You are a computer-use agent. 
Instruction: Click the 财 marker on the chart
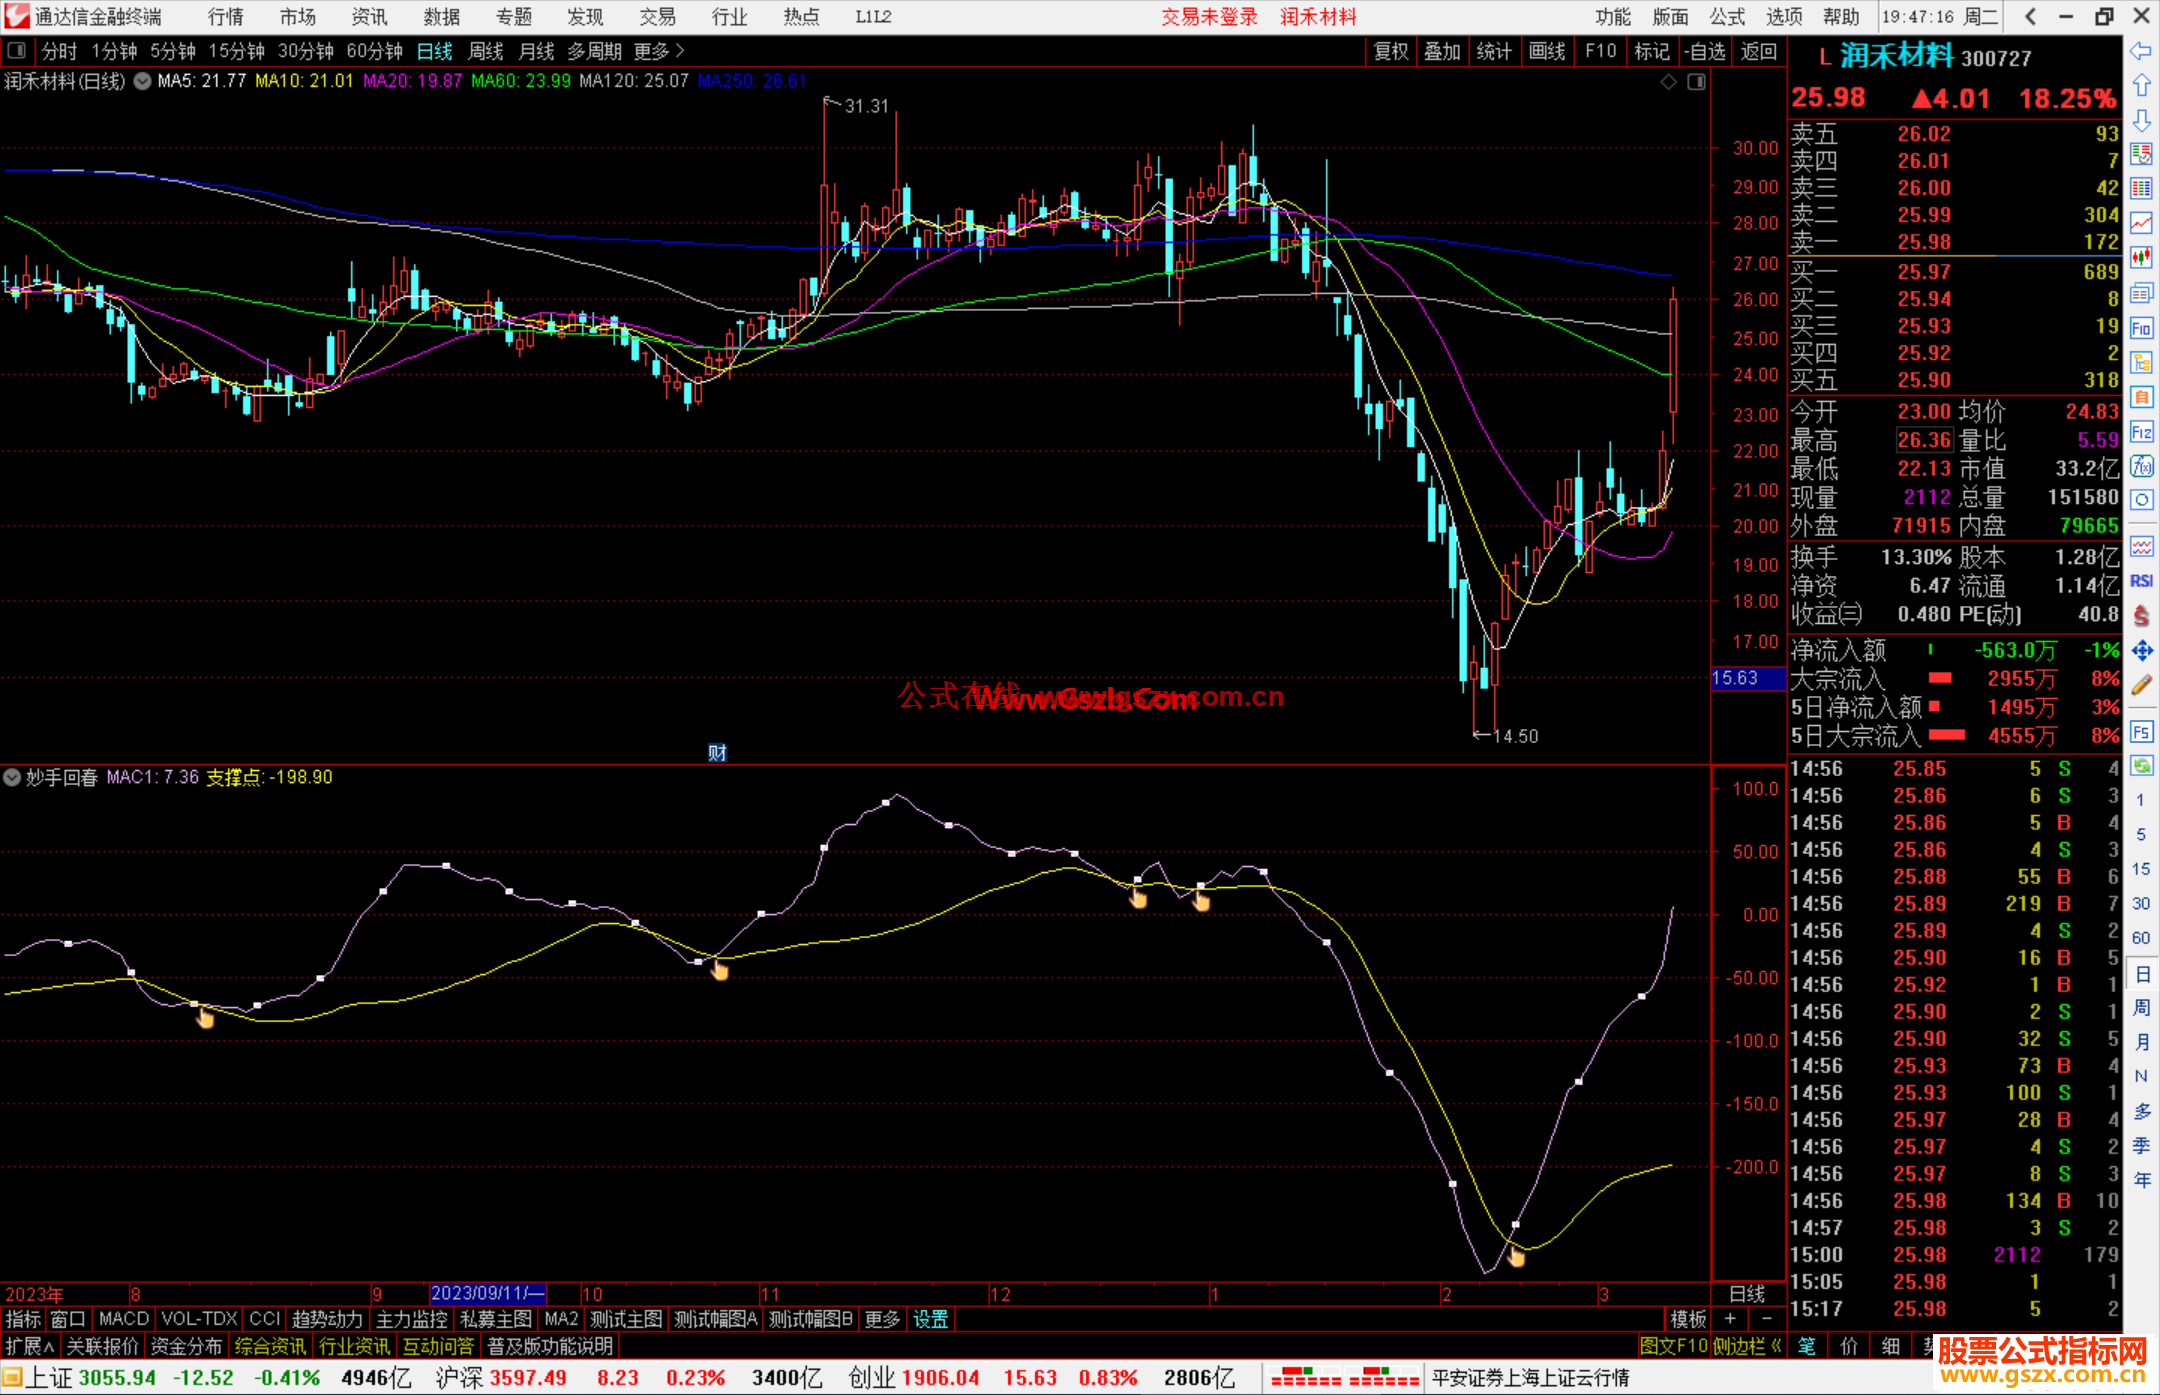(x=717, y=752)
